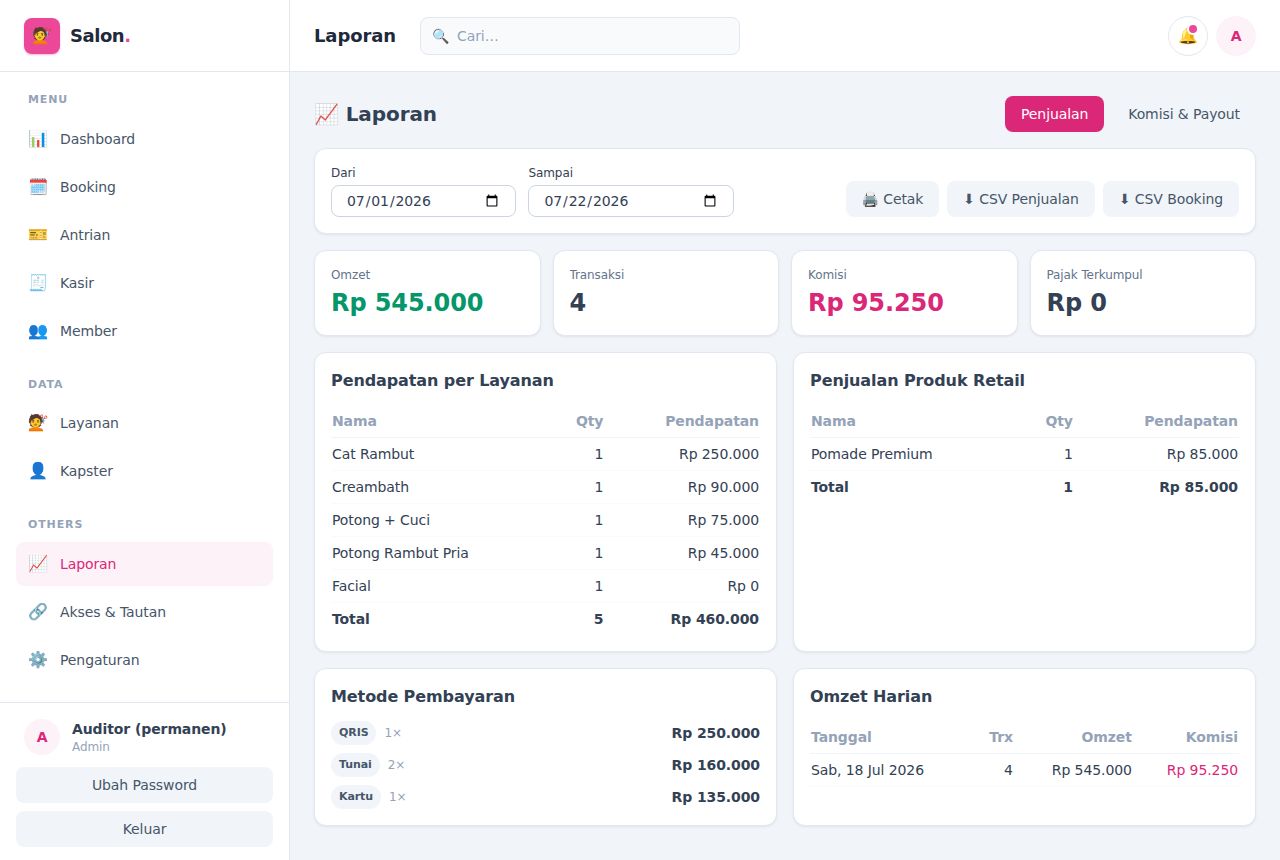The width and height of the screenshot is (1280, 860).
Task: Open Member via its people icon
Action: point(38,331)
